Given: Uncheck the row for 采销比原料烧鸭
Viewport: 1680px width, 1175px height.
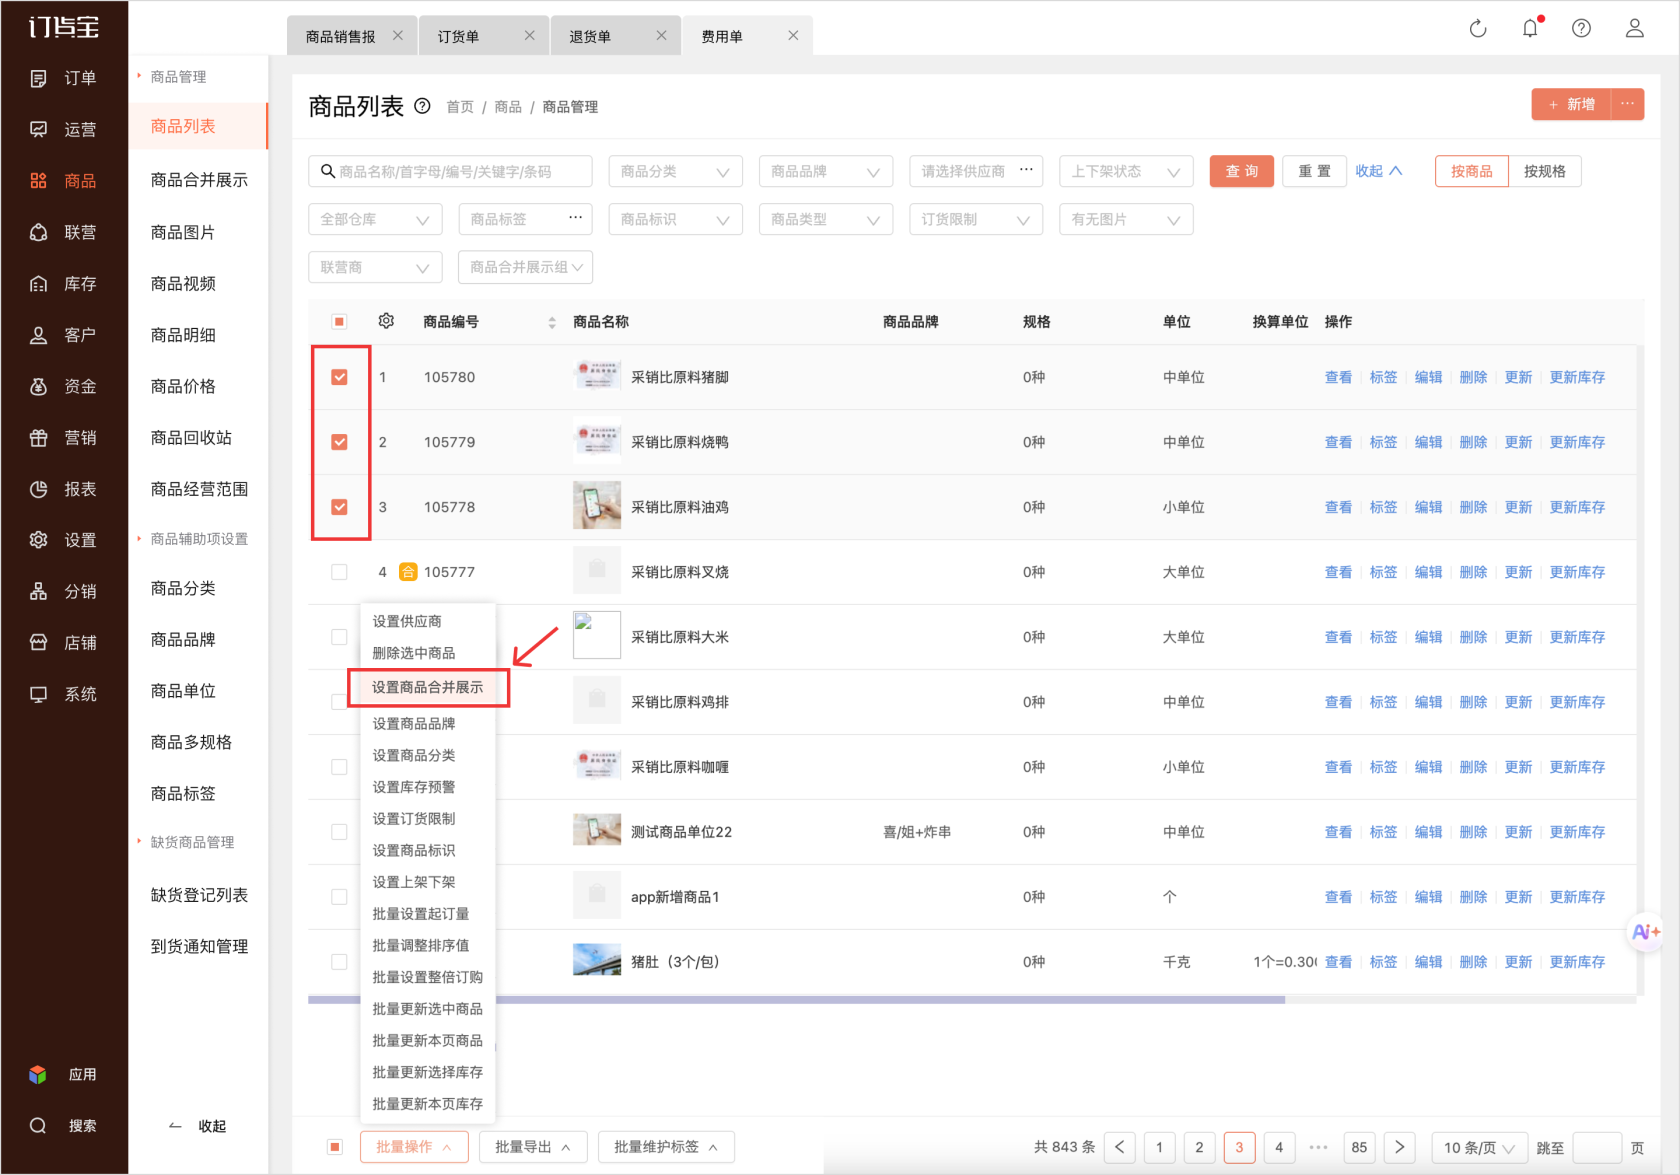Looking at the screenshot, I should [339, 442].
